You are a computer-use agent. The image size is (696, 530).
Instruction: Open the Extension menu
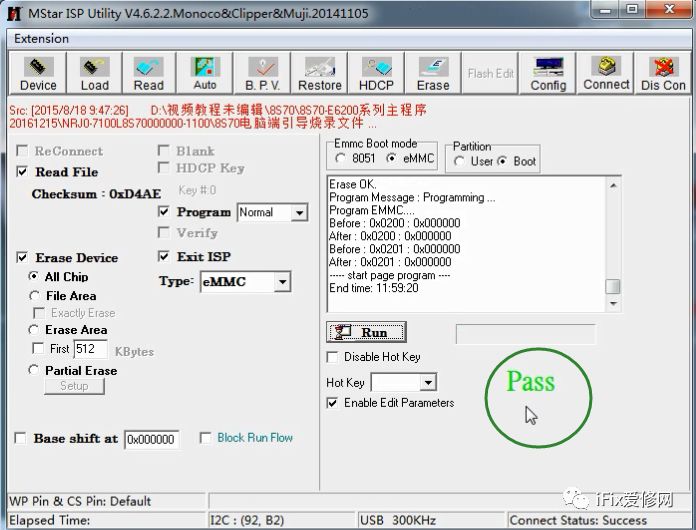[41, 39]
